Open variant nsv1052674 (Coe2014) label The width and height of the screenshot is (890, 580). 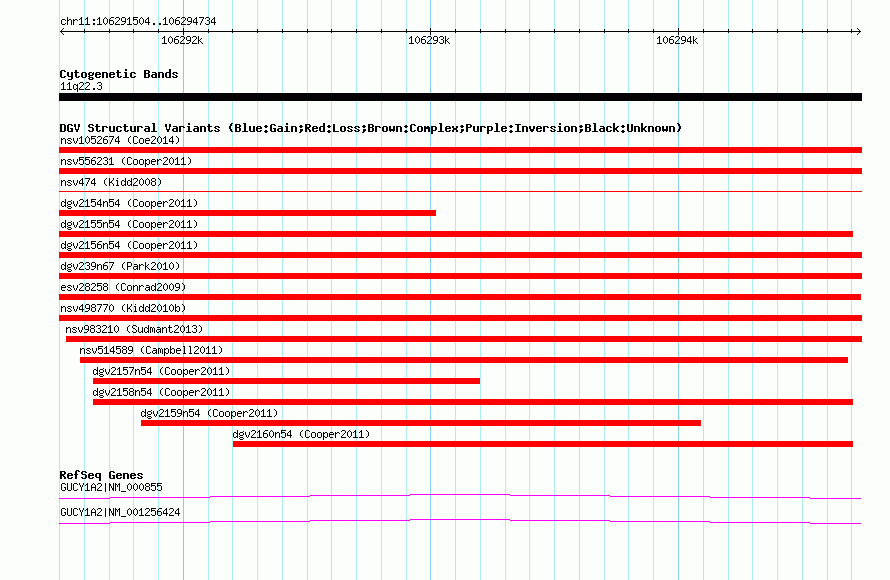120,140
